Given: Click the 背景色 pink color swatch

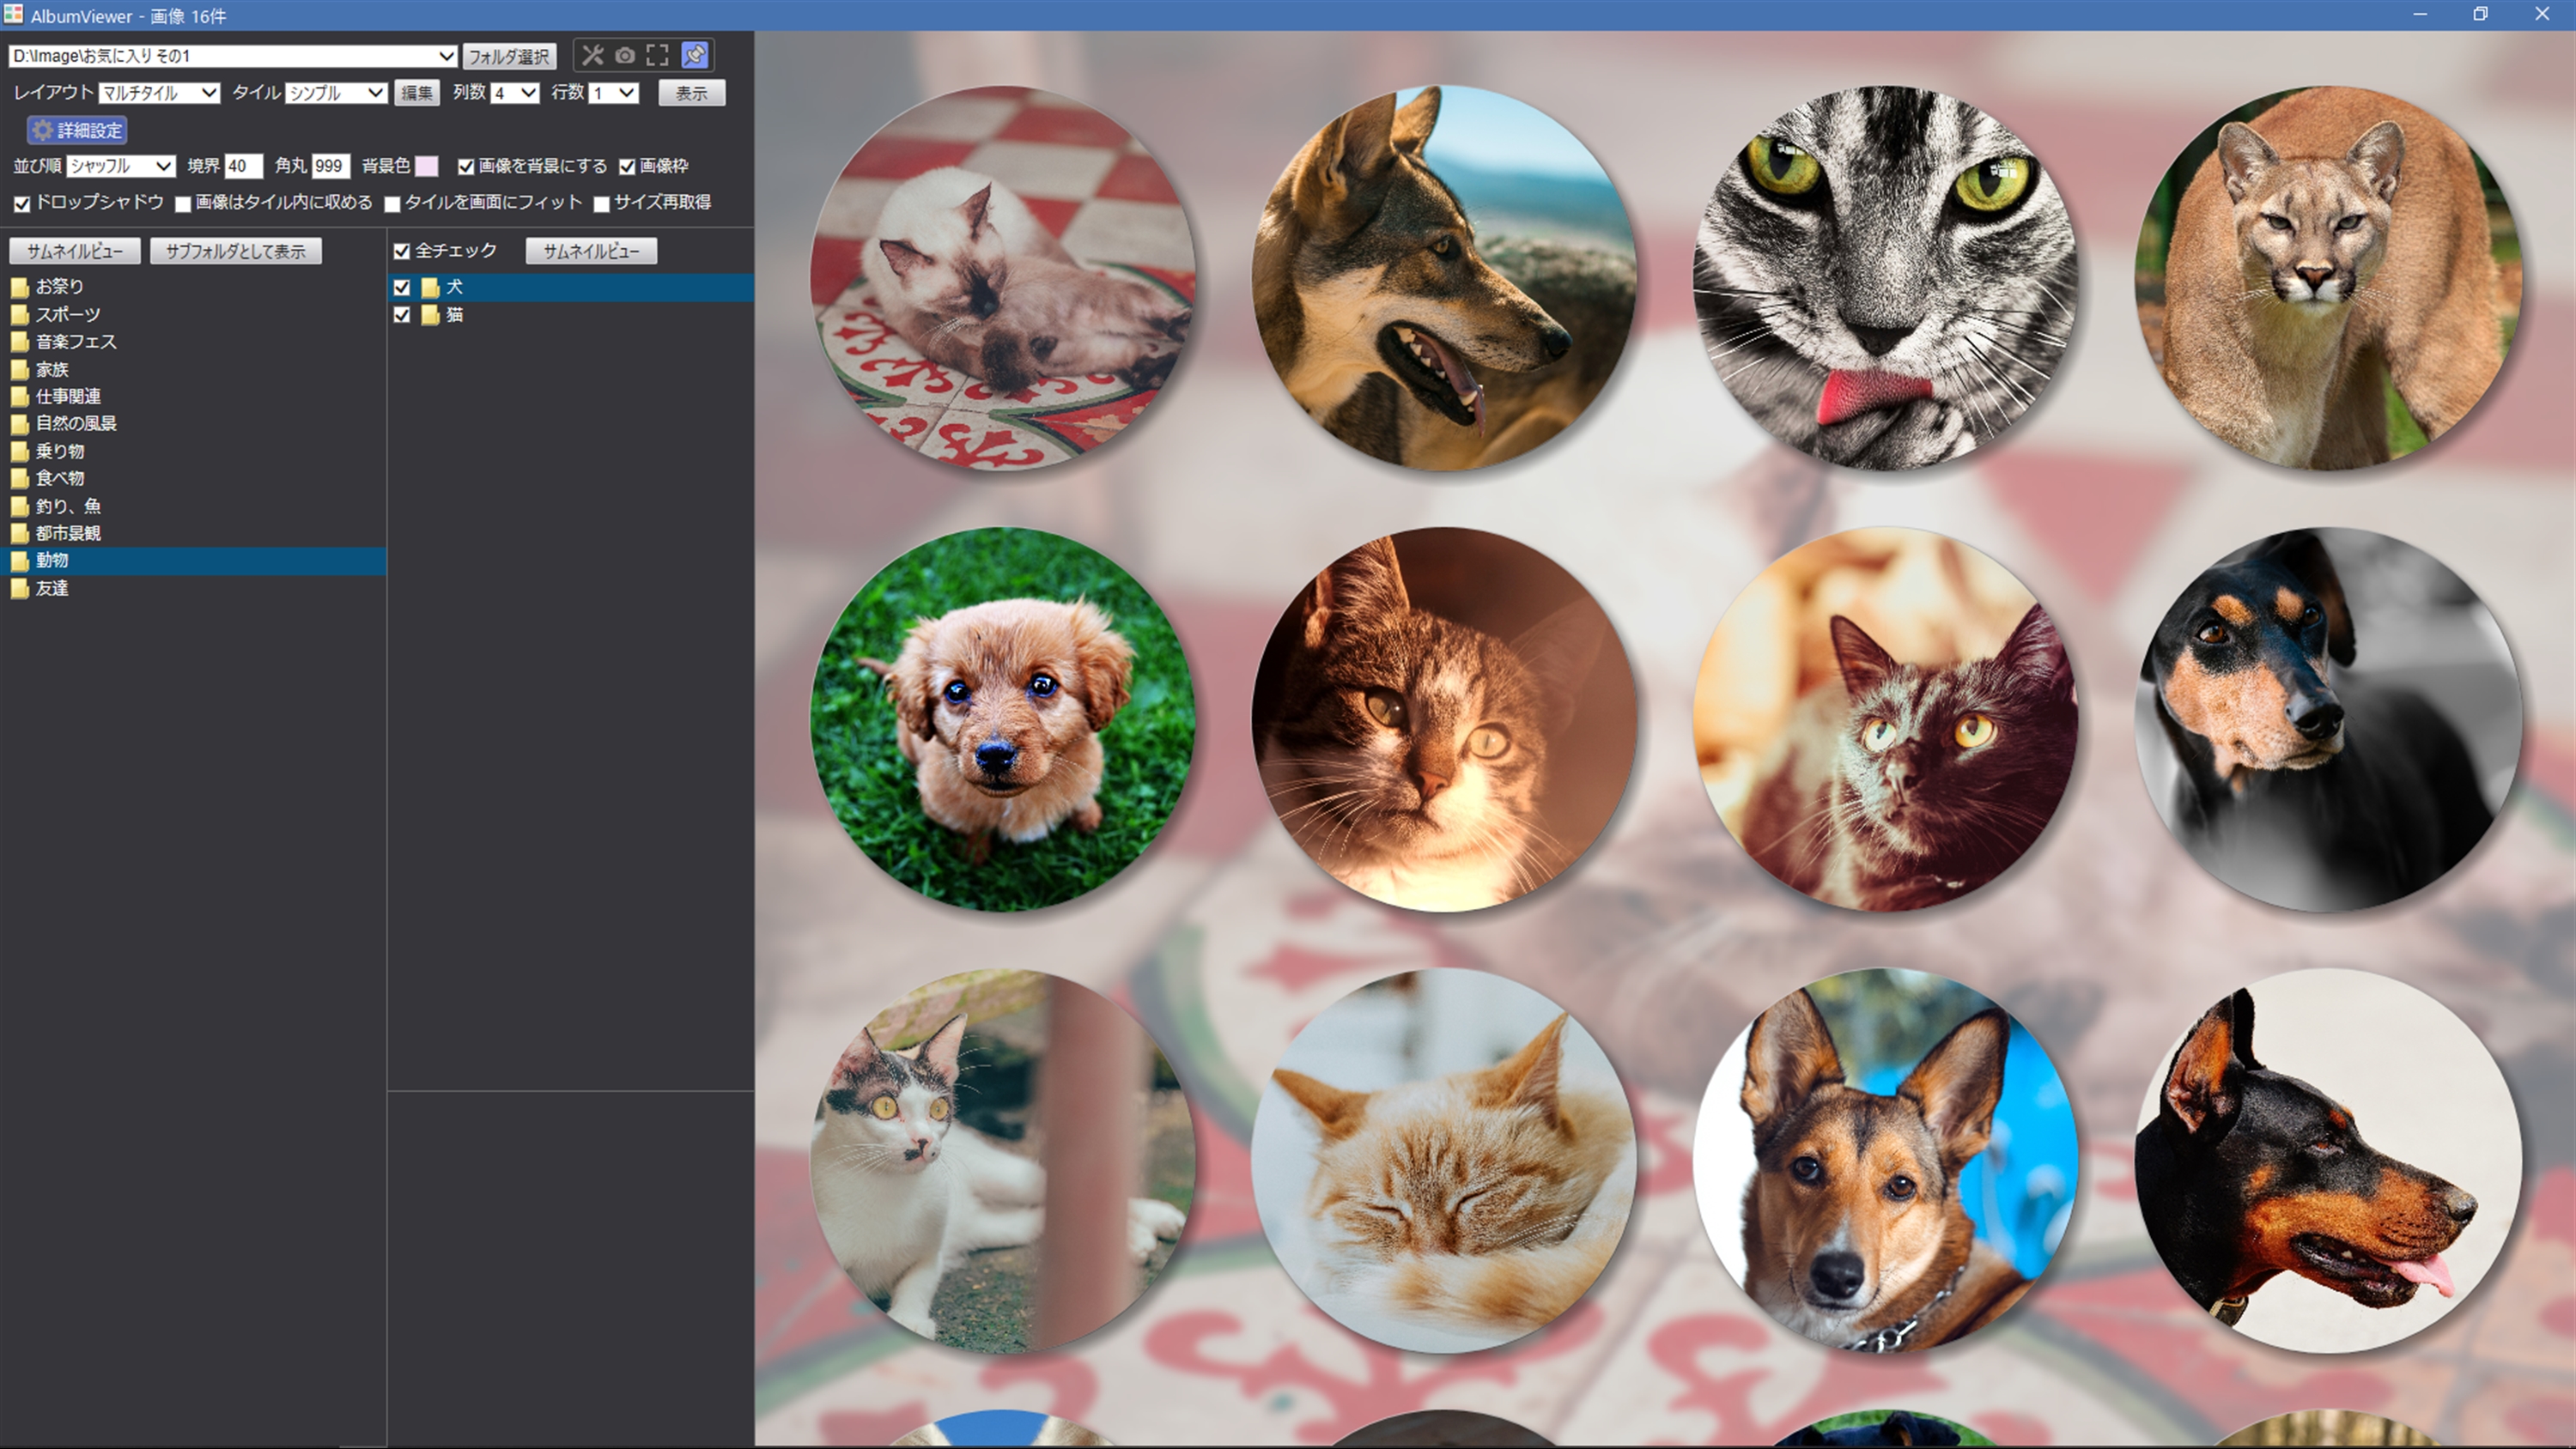Looking at the screenshot, I should tap(427, 166).
